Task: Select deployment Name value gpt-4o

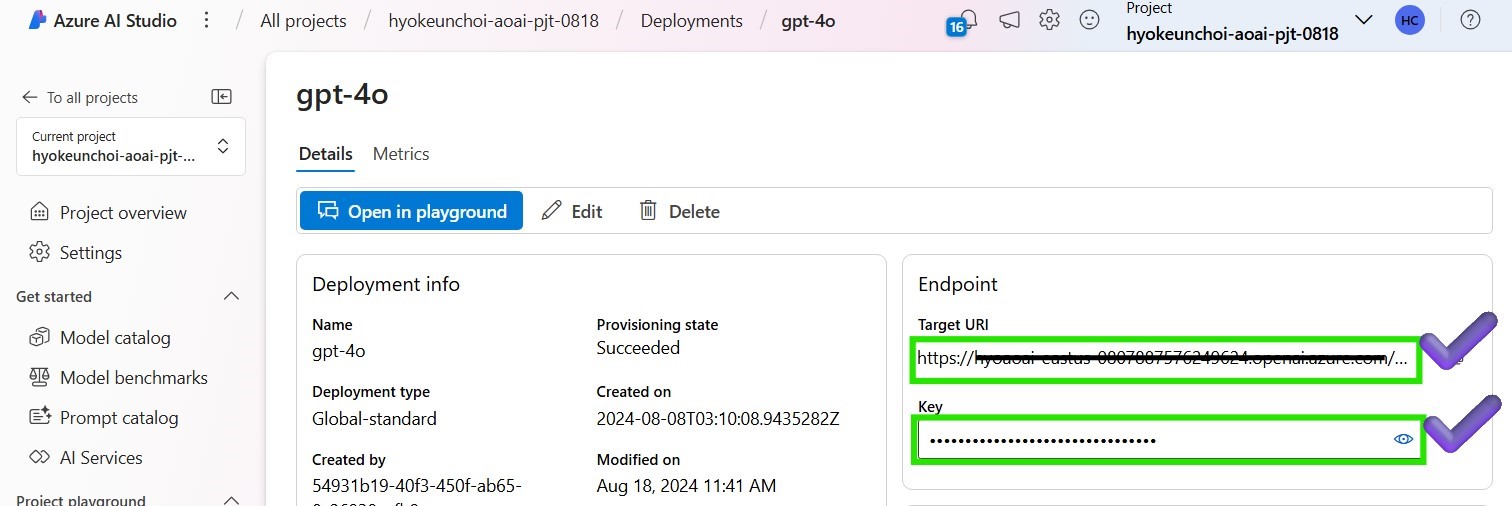Action: 339,351
